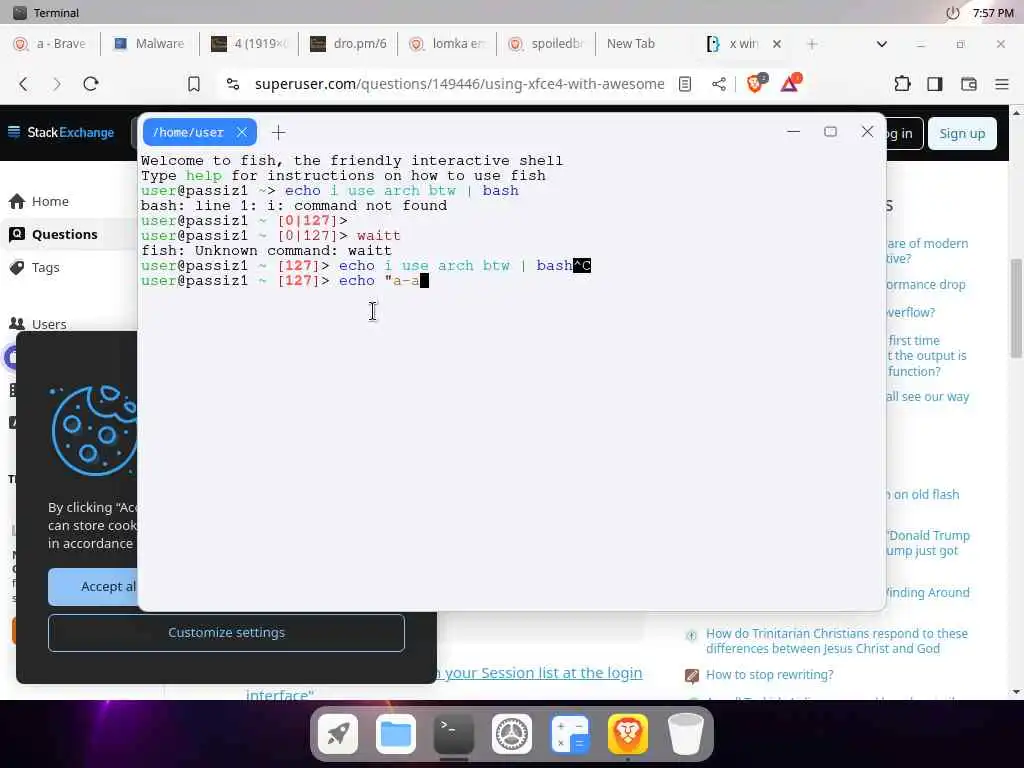This screenshot has height=768, width=1024.
Task: Open 'Donald Trump' hot question link
Action: click(928, 543)
